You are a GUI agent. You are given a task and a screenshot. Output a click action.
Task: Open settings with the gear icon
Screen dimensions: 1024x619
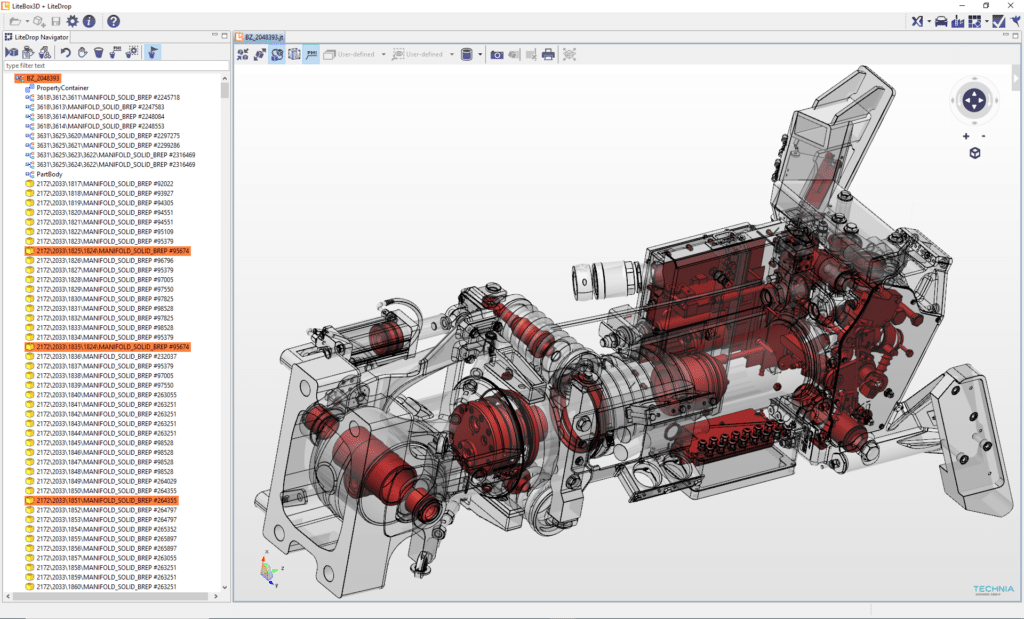coord(72,22)
